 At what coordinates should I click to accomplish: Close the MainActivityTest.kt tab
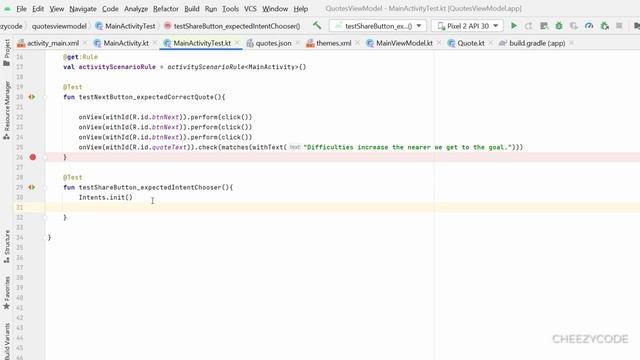click(237, 43)
